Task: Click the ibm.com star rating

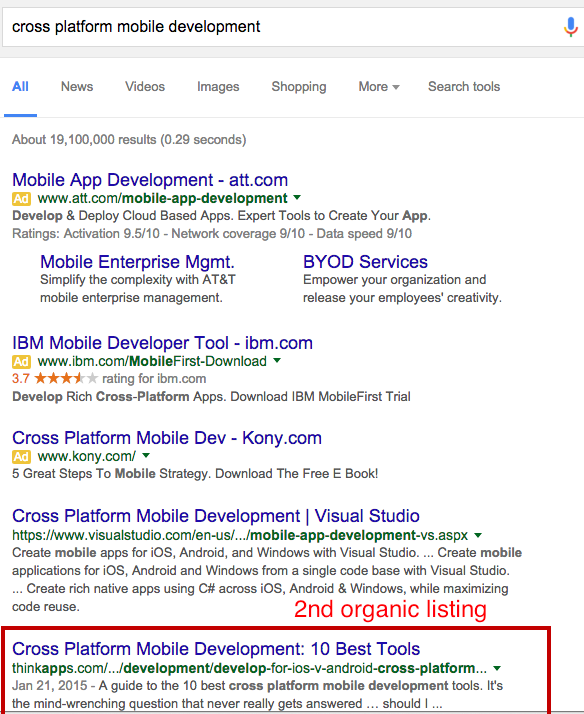Action: tap(66, 378)
